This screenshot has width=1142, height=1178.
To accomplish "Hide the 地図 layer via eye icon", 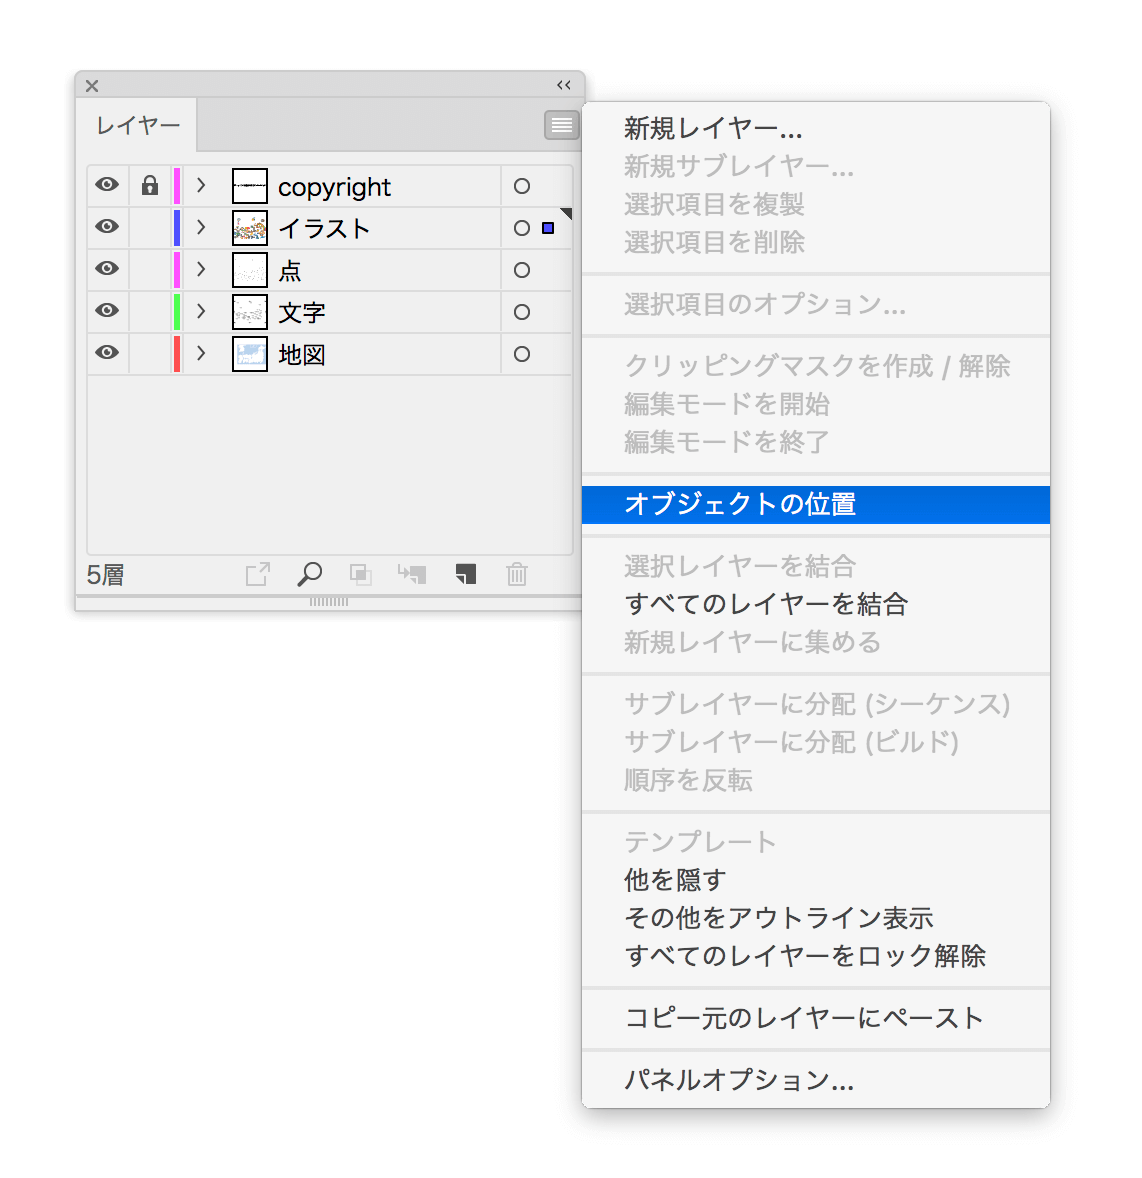I will (107, 353).
